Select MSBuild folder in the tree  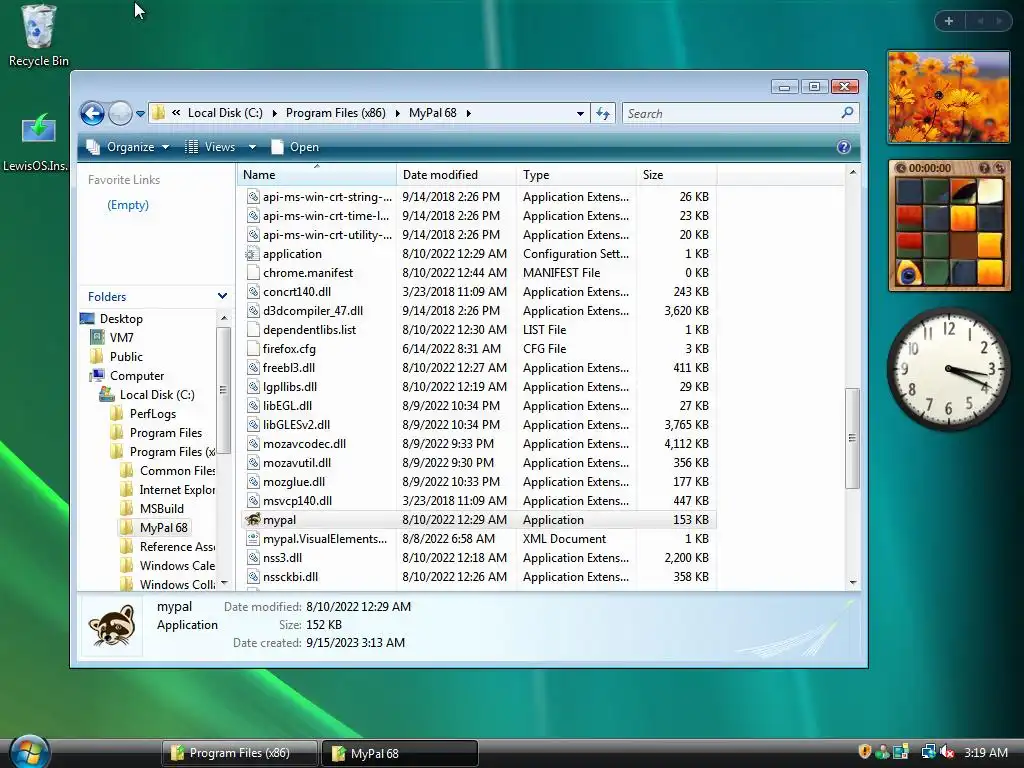(161, 508)
